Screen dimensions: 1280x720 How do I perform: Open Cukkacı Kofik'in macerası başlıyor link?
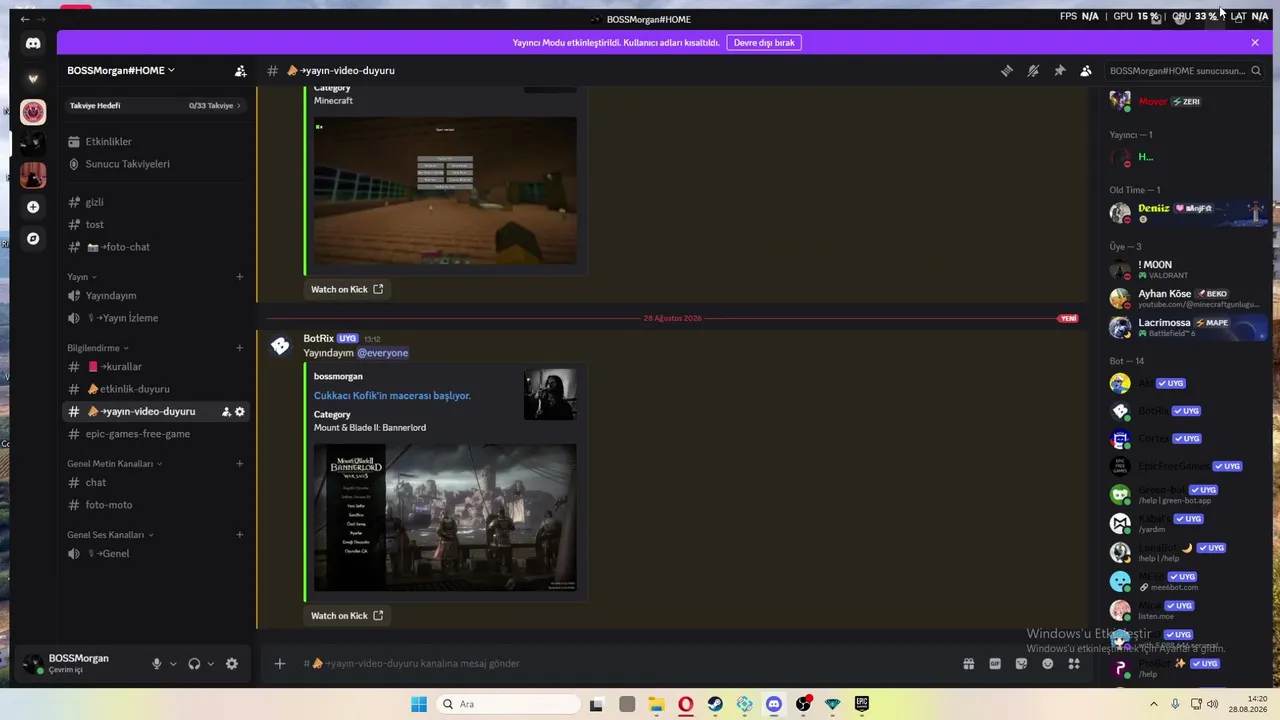click(392, 396)
